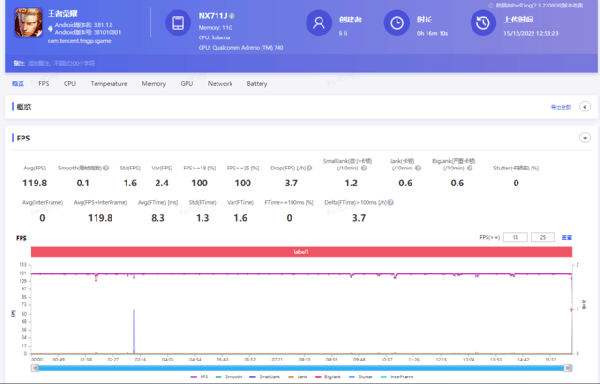600x384 pixels.
Task: Click the SmallJank value 1.2
Action: [351, 183]
